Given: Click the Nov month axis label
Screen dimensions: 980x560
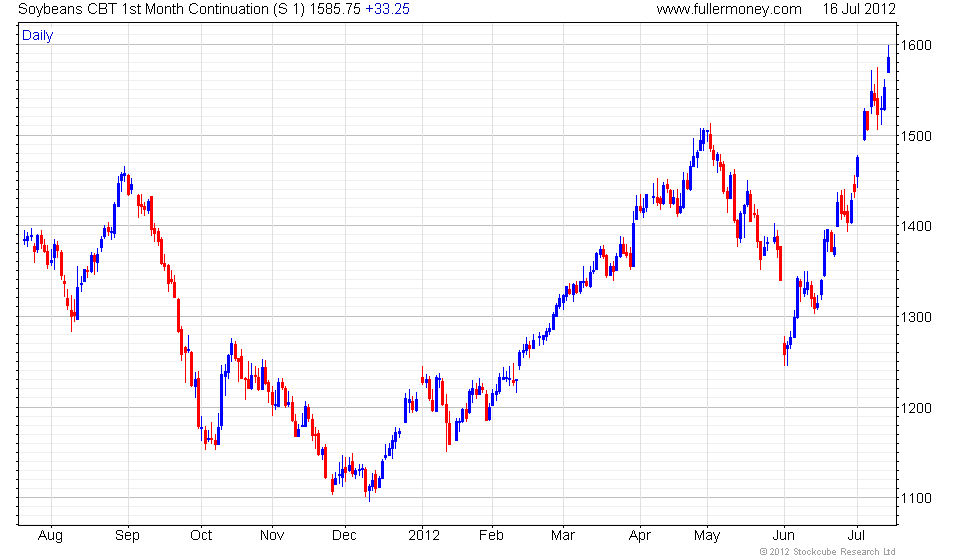Looking at the screenshot, I should coord(272,536).
